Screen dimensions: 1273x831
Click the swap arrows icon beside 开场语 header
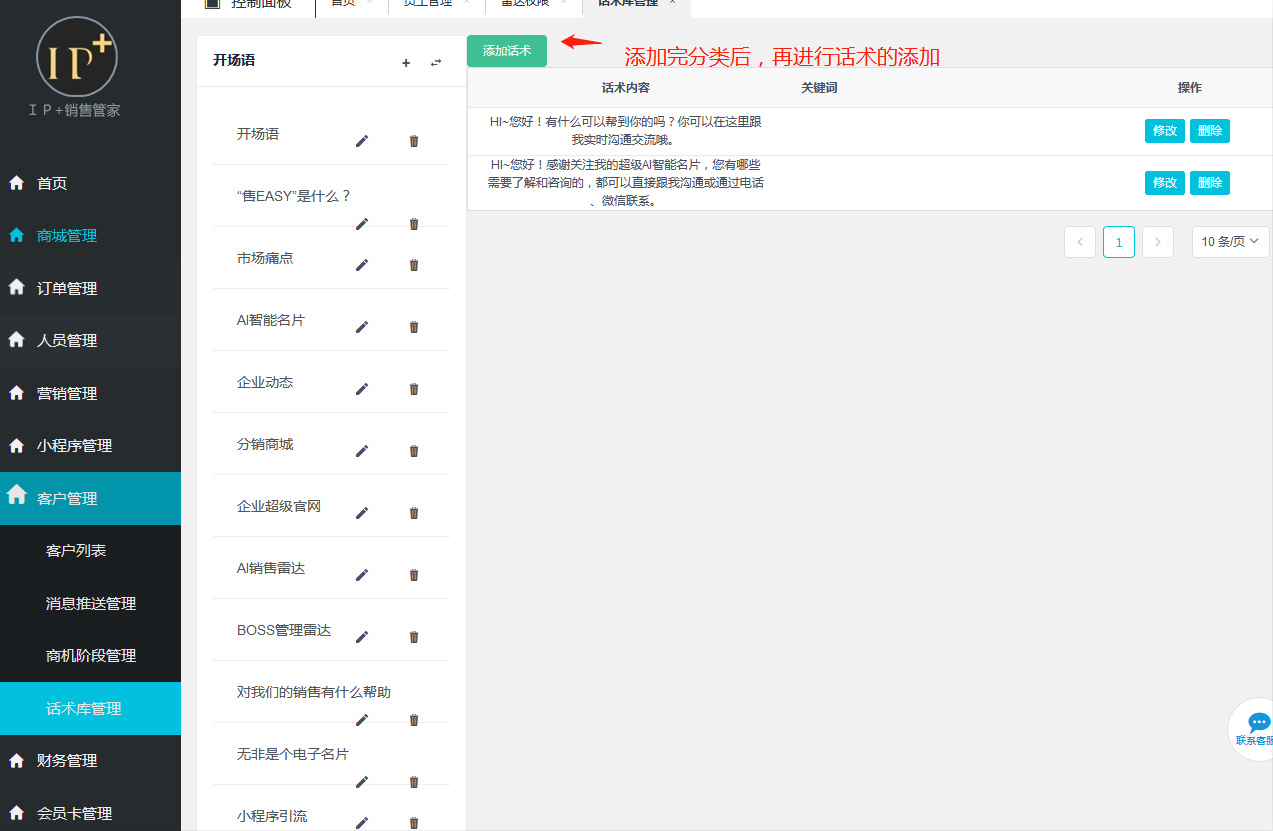coord(436,63)
